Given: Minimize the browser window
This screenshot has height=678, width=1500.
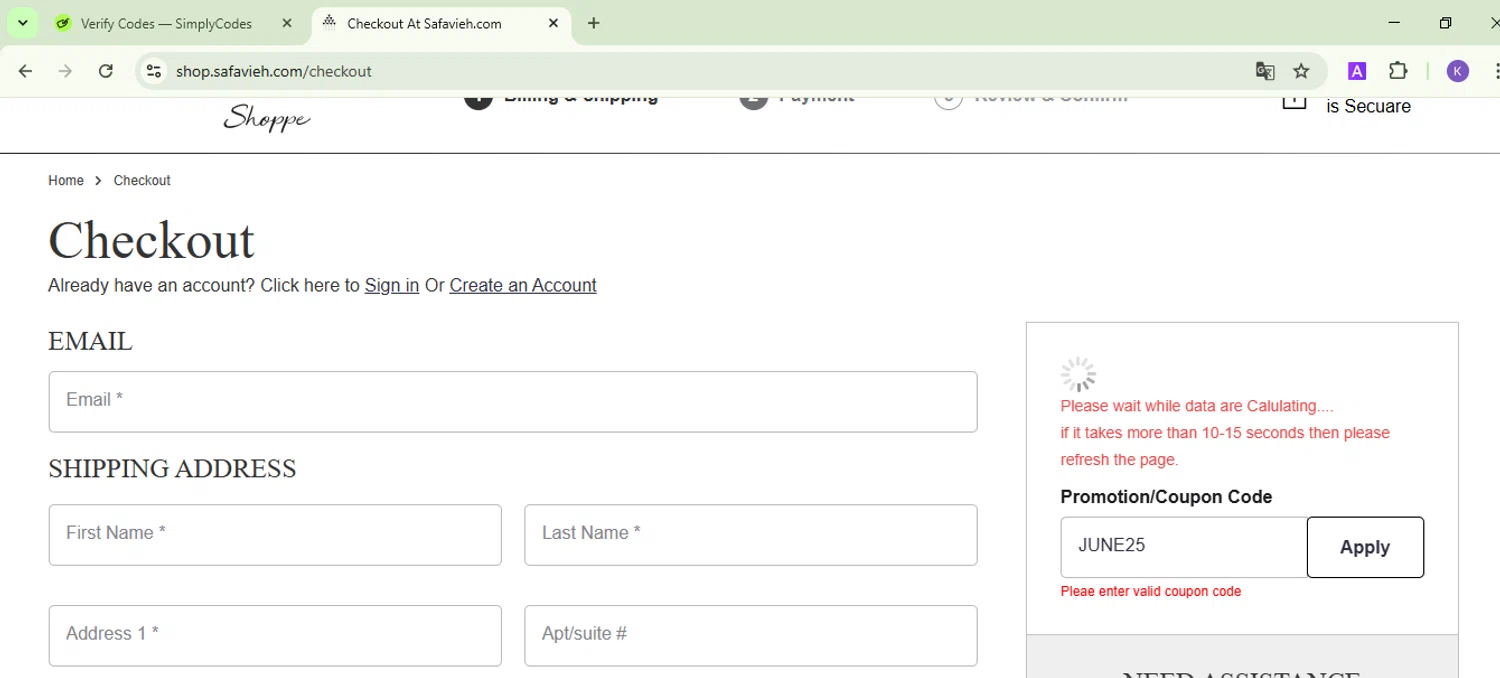Looking at the screenshot, I should tap(1396, 23).
